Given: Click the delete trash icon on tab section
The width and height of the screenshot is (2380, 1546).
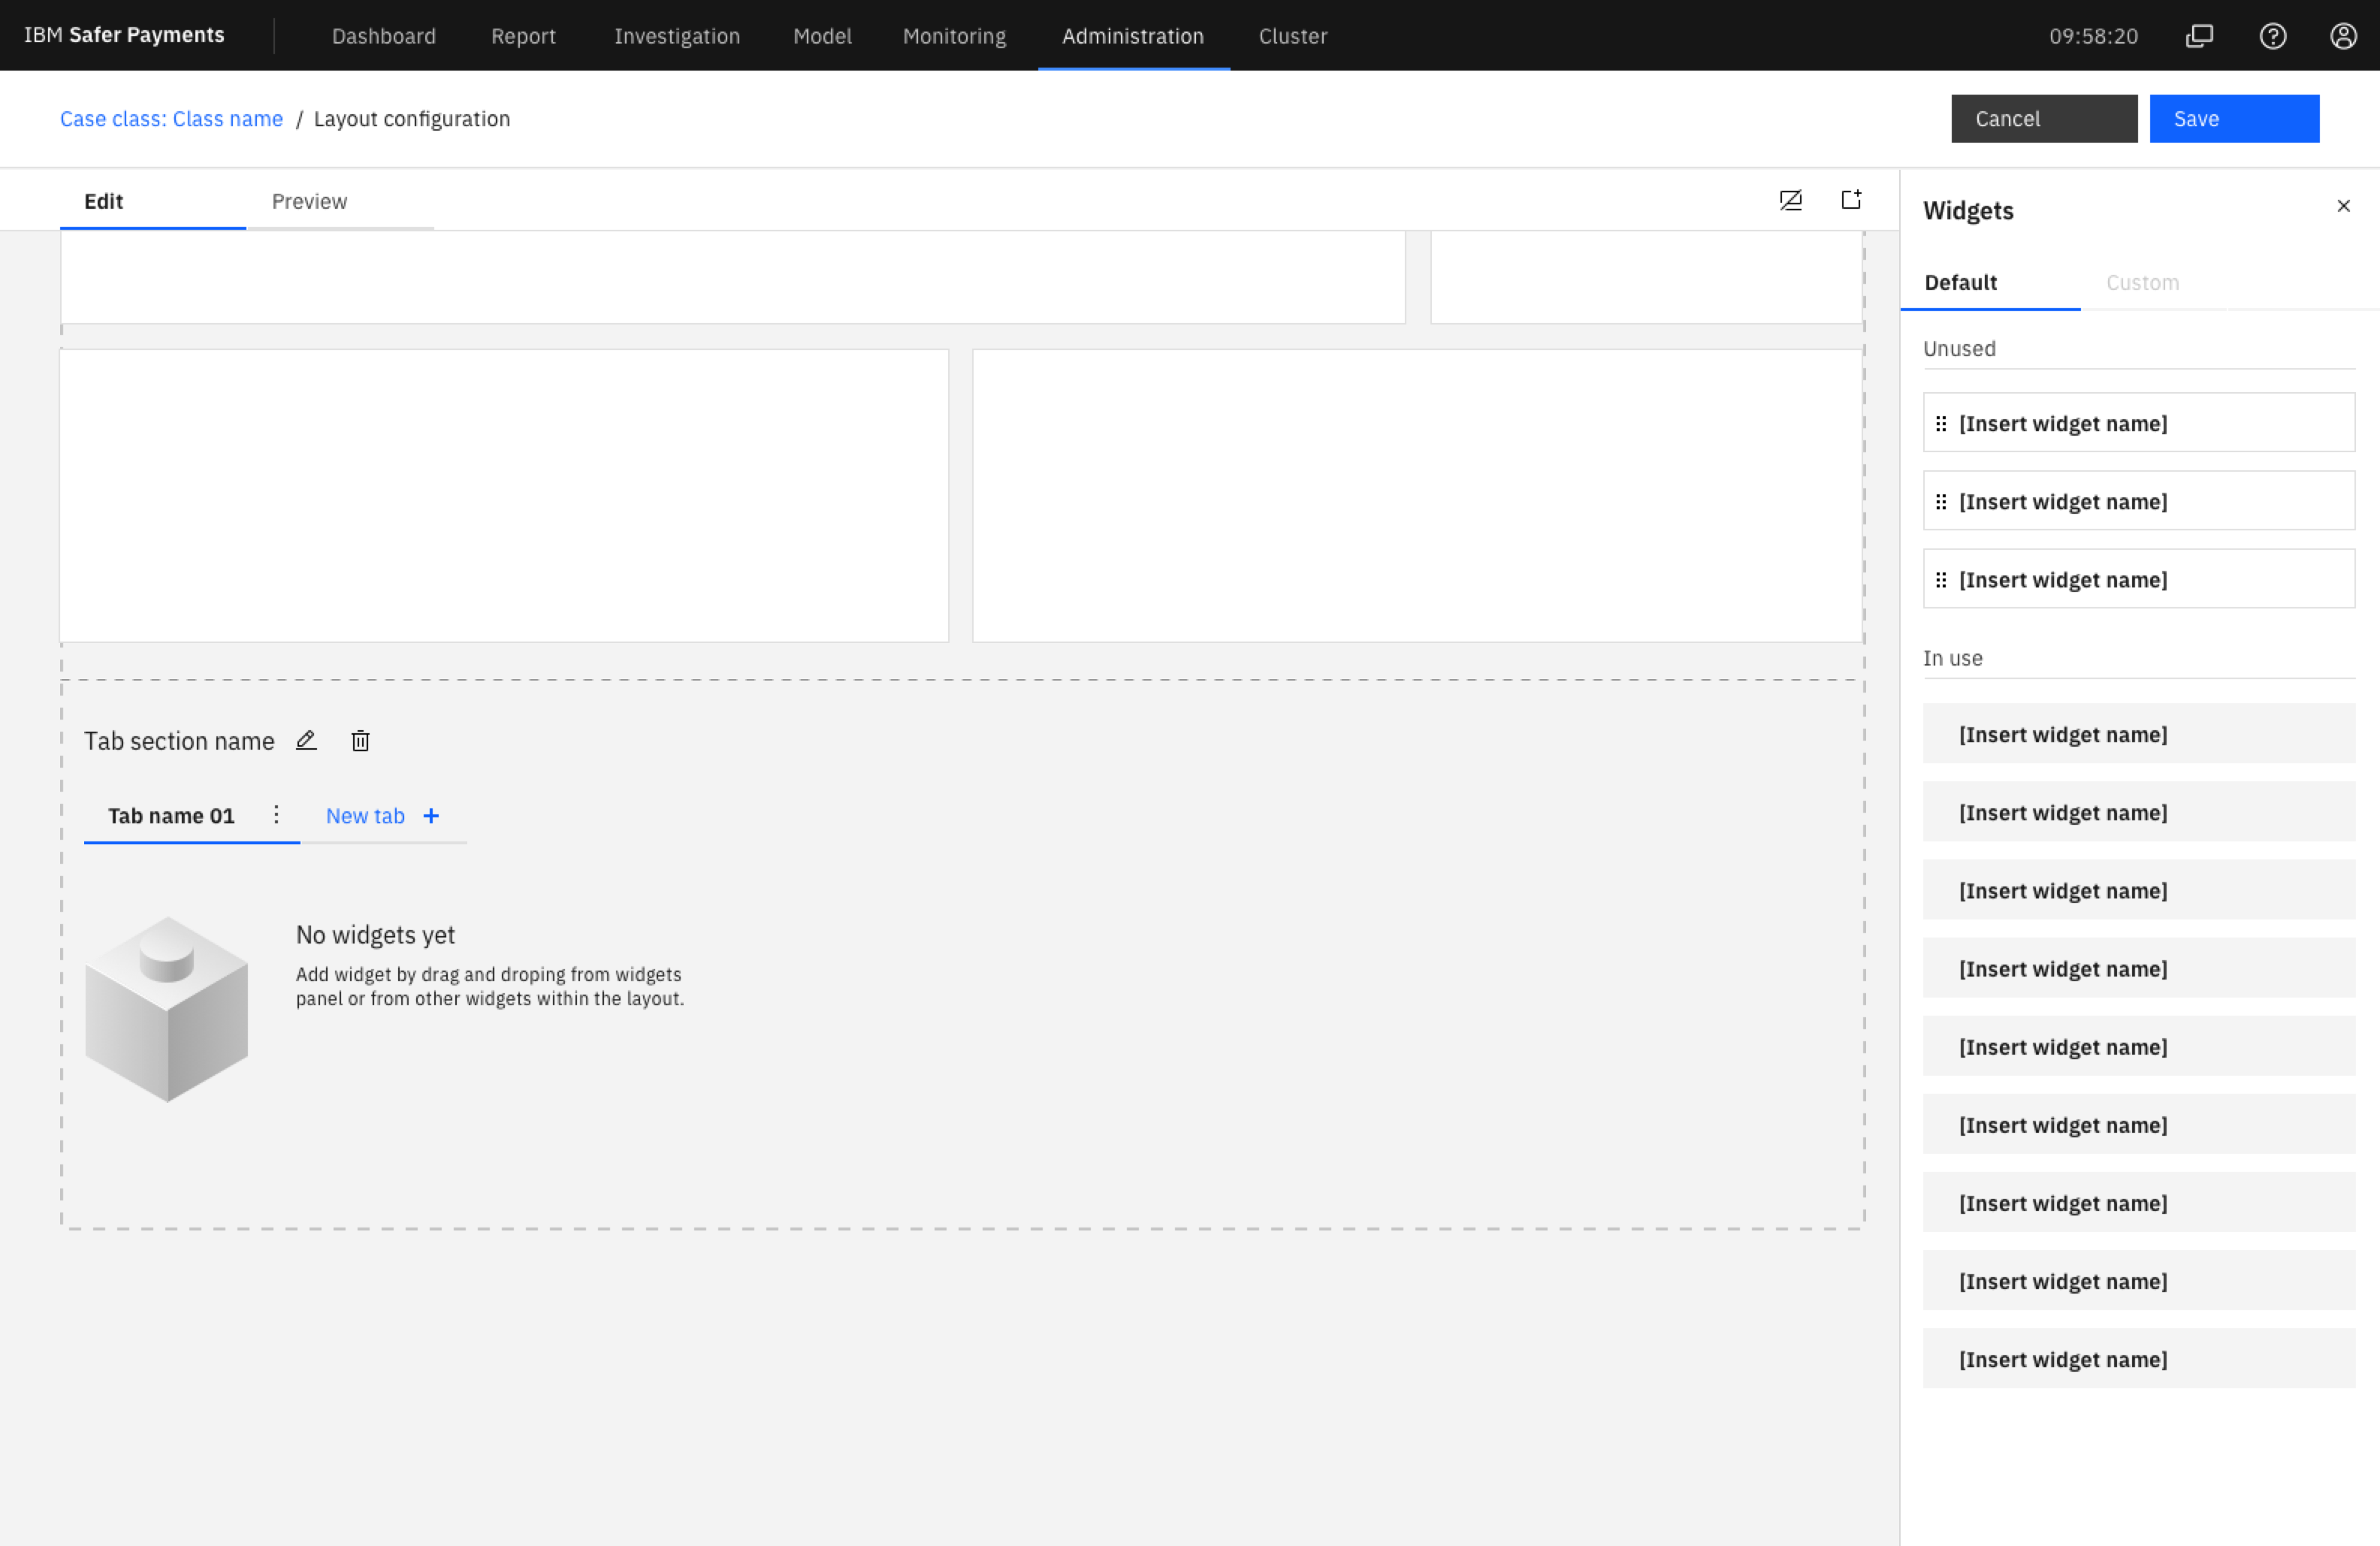Looking at the screenshot, I should tap(359, 741).
